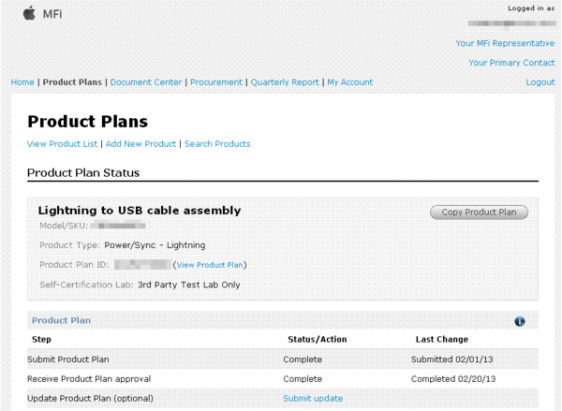The height and width of the screenshot is (411, 562).
Task: Select the Submit Product Plan step row
Action: 283,359
